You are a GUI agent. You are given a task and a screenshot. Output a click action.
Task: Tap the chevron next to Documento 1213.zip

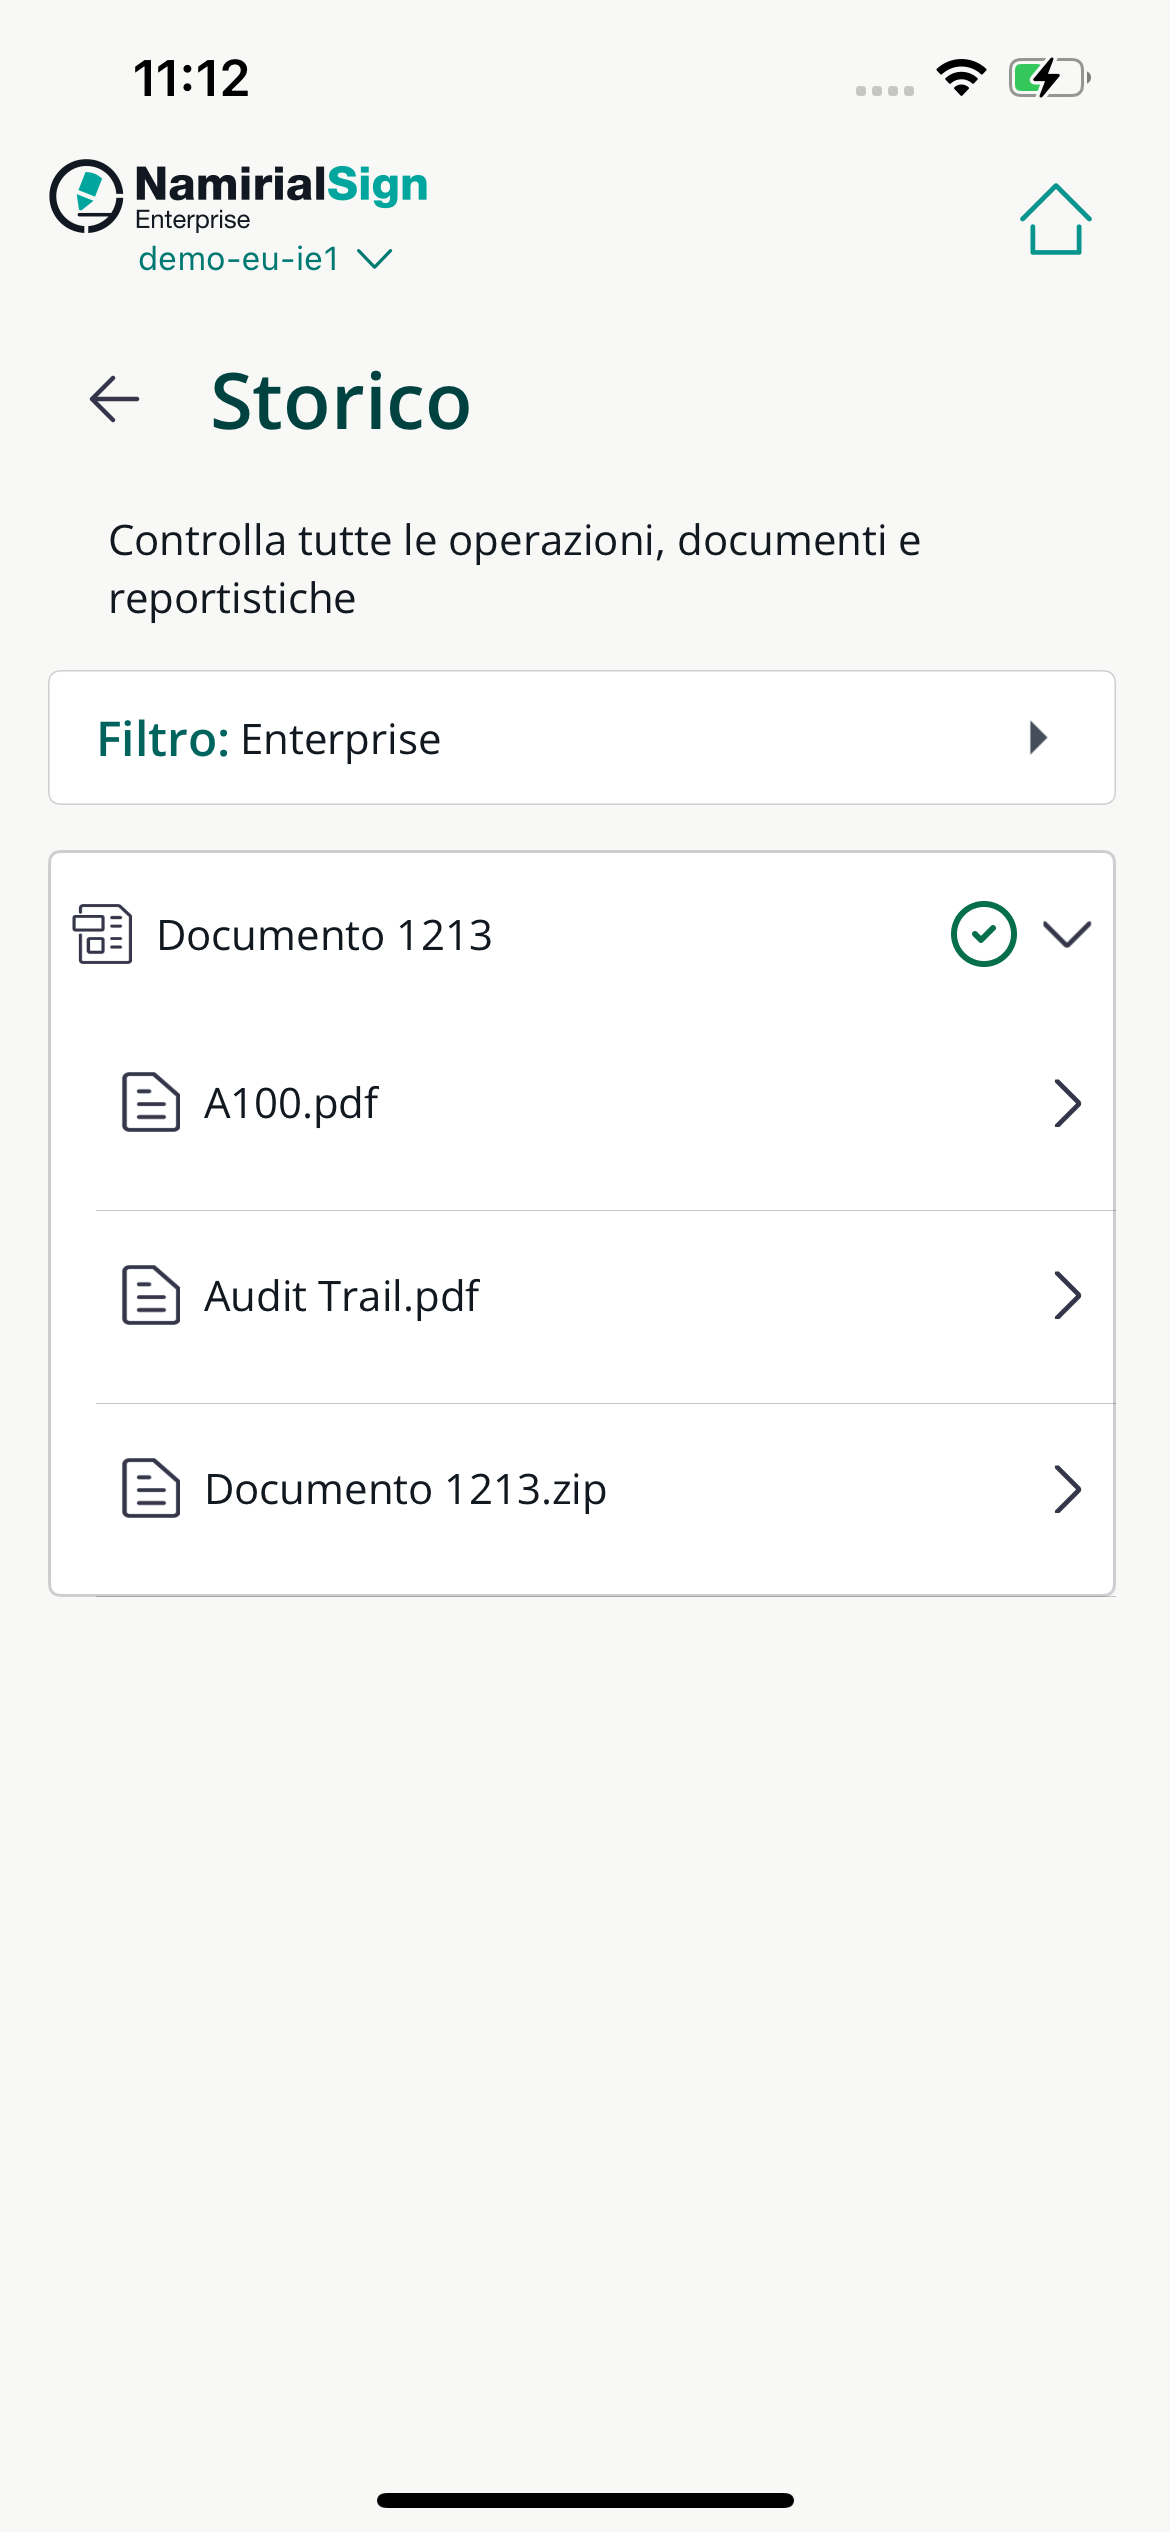click(1068, 1490)
